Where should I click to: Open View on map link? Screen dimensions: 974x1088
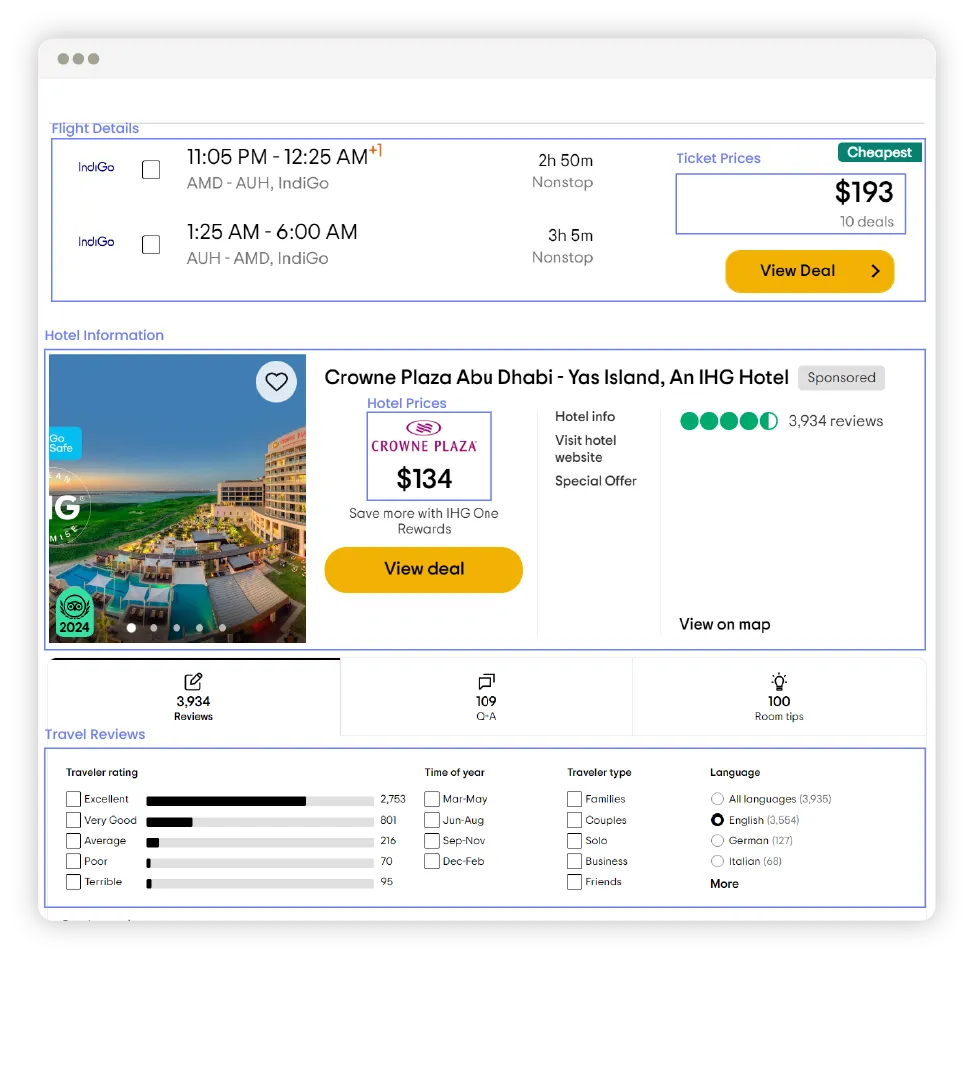[724, 624]
